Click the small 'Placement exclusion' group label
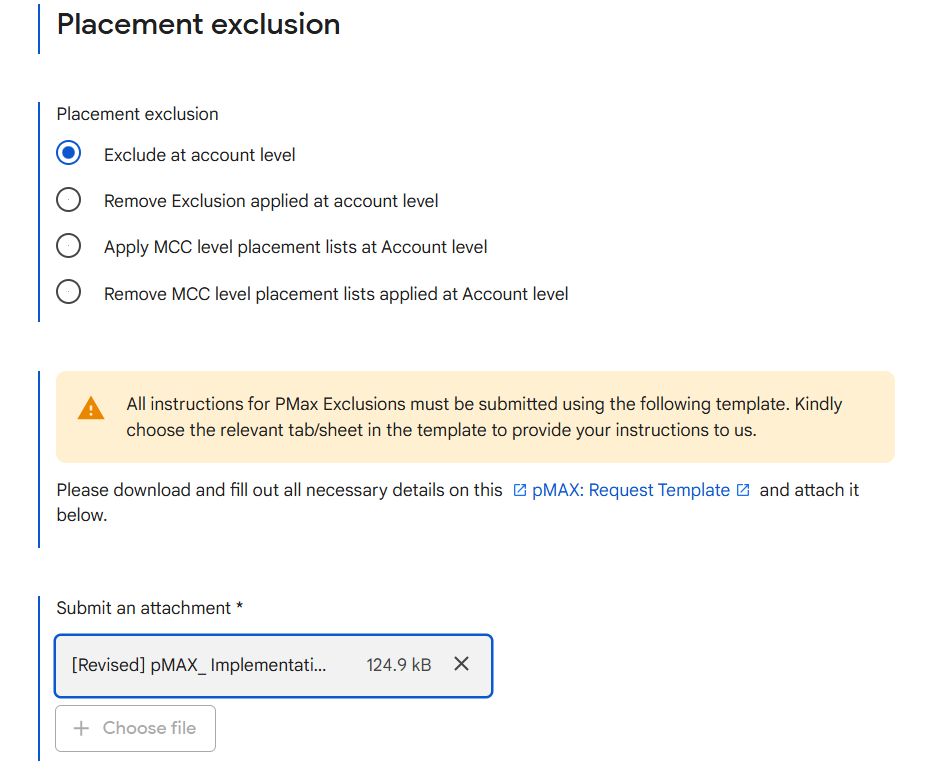This screenshot has width=937, height=773. 137,114
